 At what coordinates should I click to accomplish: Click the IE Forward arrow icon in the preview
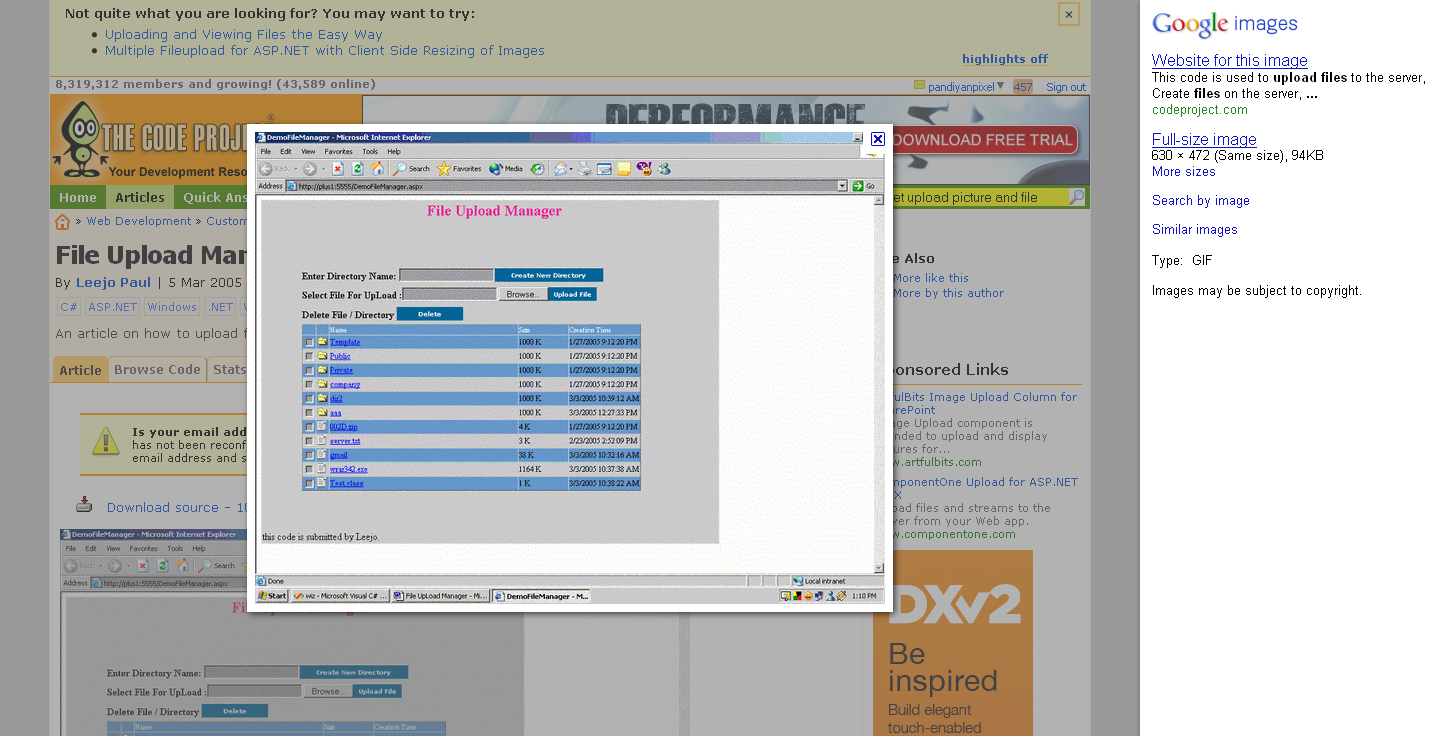pyautogui.click(x=309, y=169)
